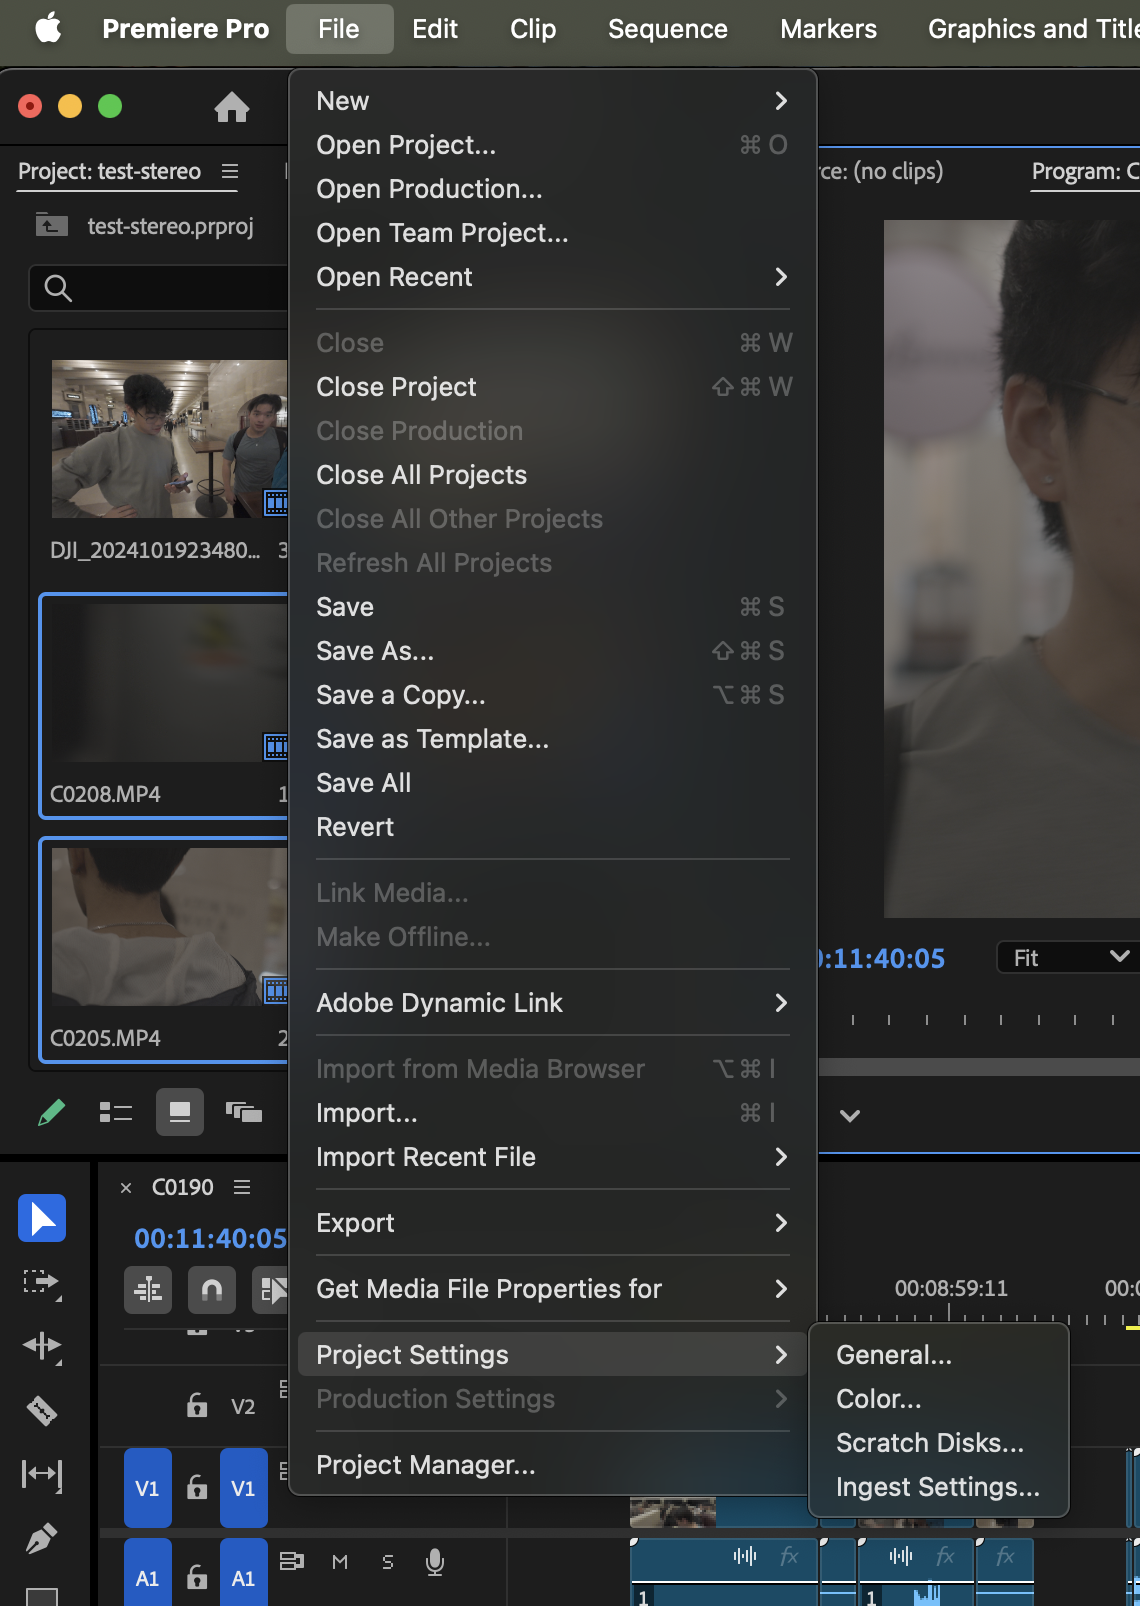Open the Edit menu in menu bar
This screenshot has width=1140, height=1606.
pos(435,29)
